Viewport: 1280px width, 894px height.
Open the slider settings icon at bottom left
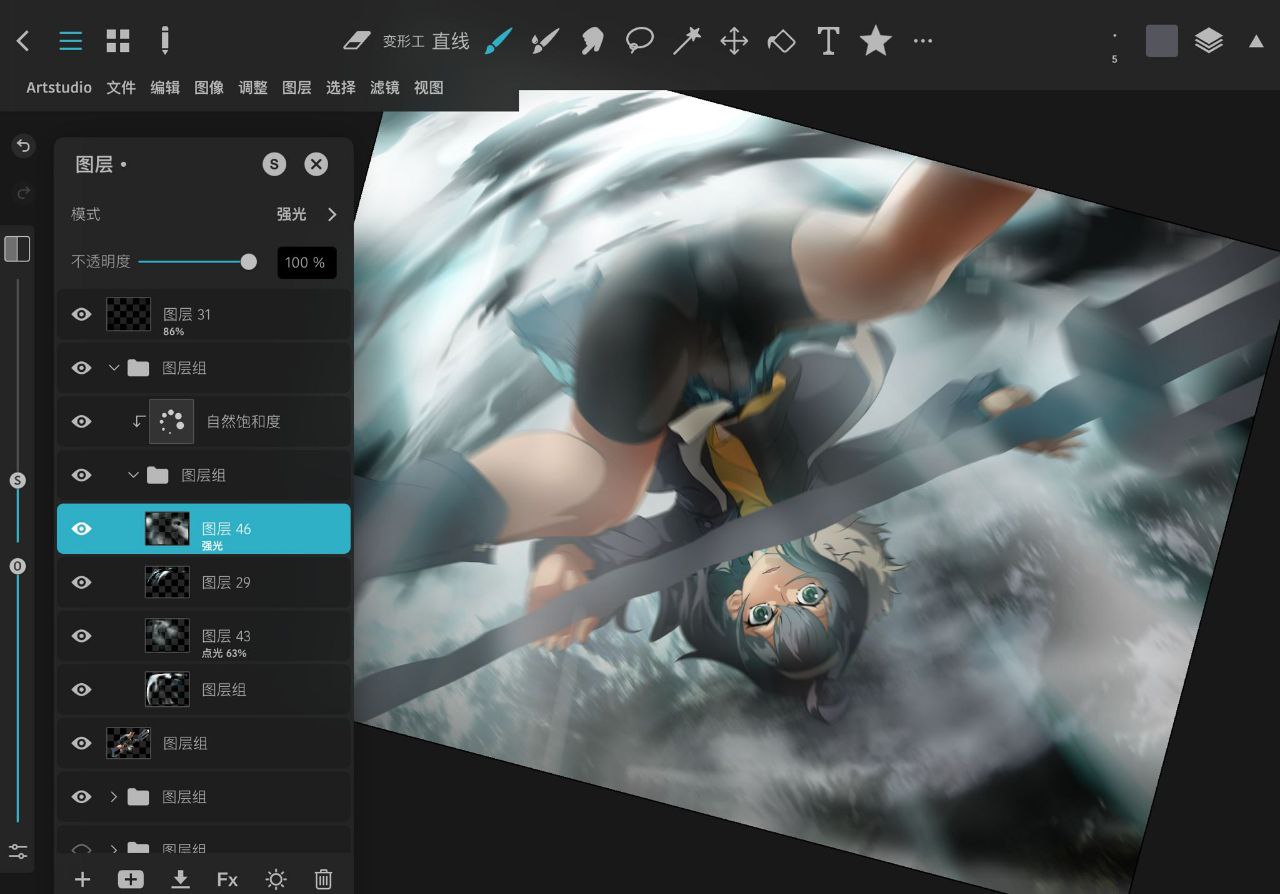(18, 851)
